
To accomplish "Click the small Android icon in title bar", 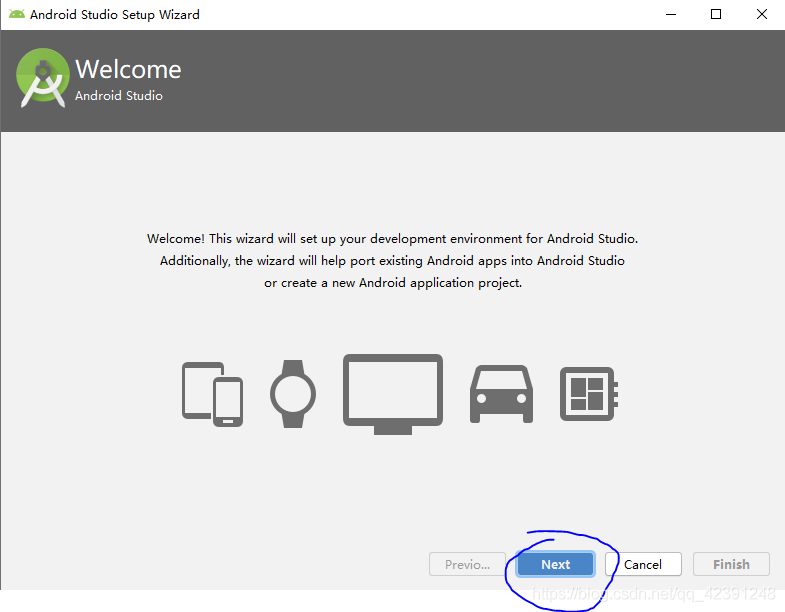I will click(17, 15).
